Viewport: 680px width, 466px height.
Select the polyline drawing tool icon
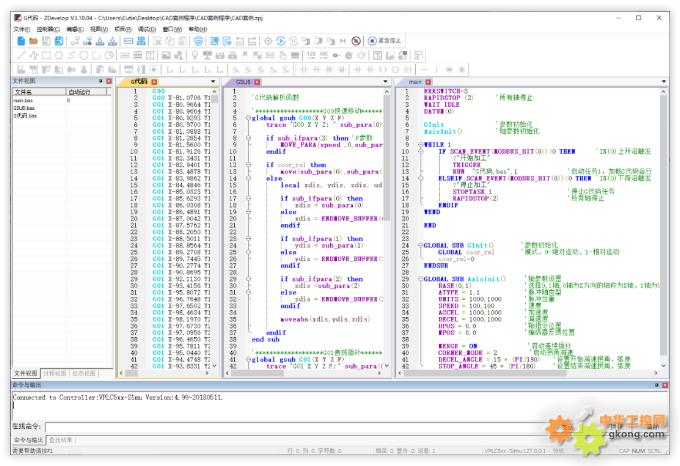(x=33, y=55)
